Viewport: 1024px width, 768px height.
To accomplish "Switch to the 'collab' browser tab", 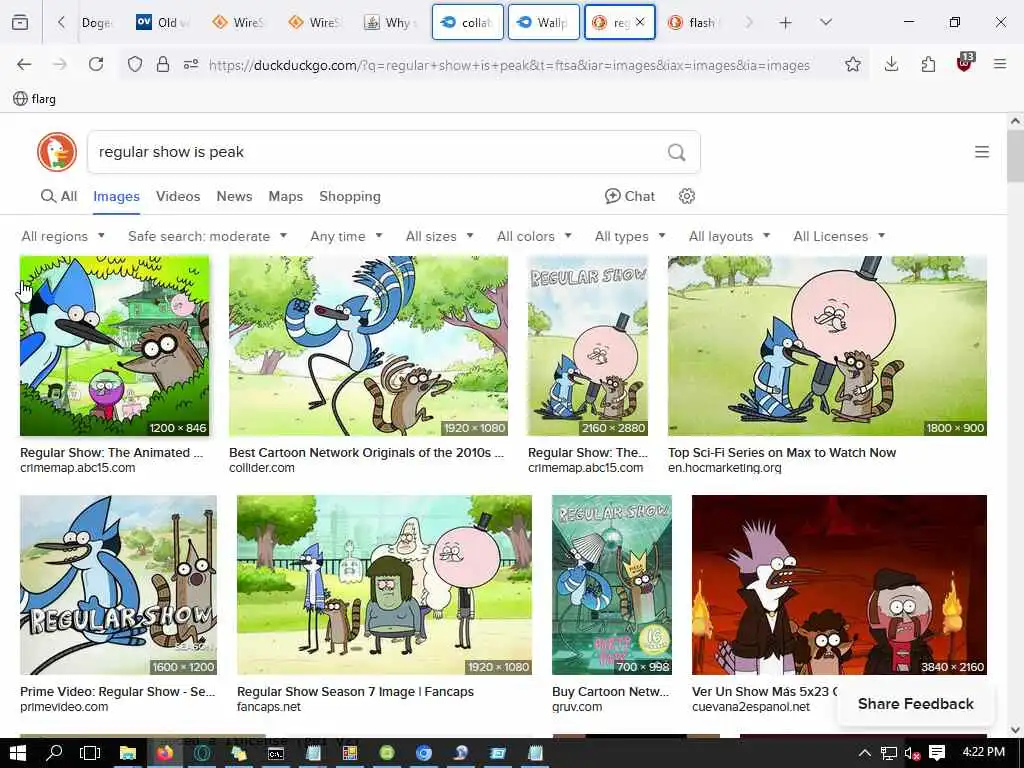I will pos(468,22).
